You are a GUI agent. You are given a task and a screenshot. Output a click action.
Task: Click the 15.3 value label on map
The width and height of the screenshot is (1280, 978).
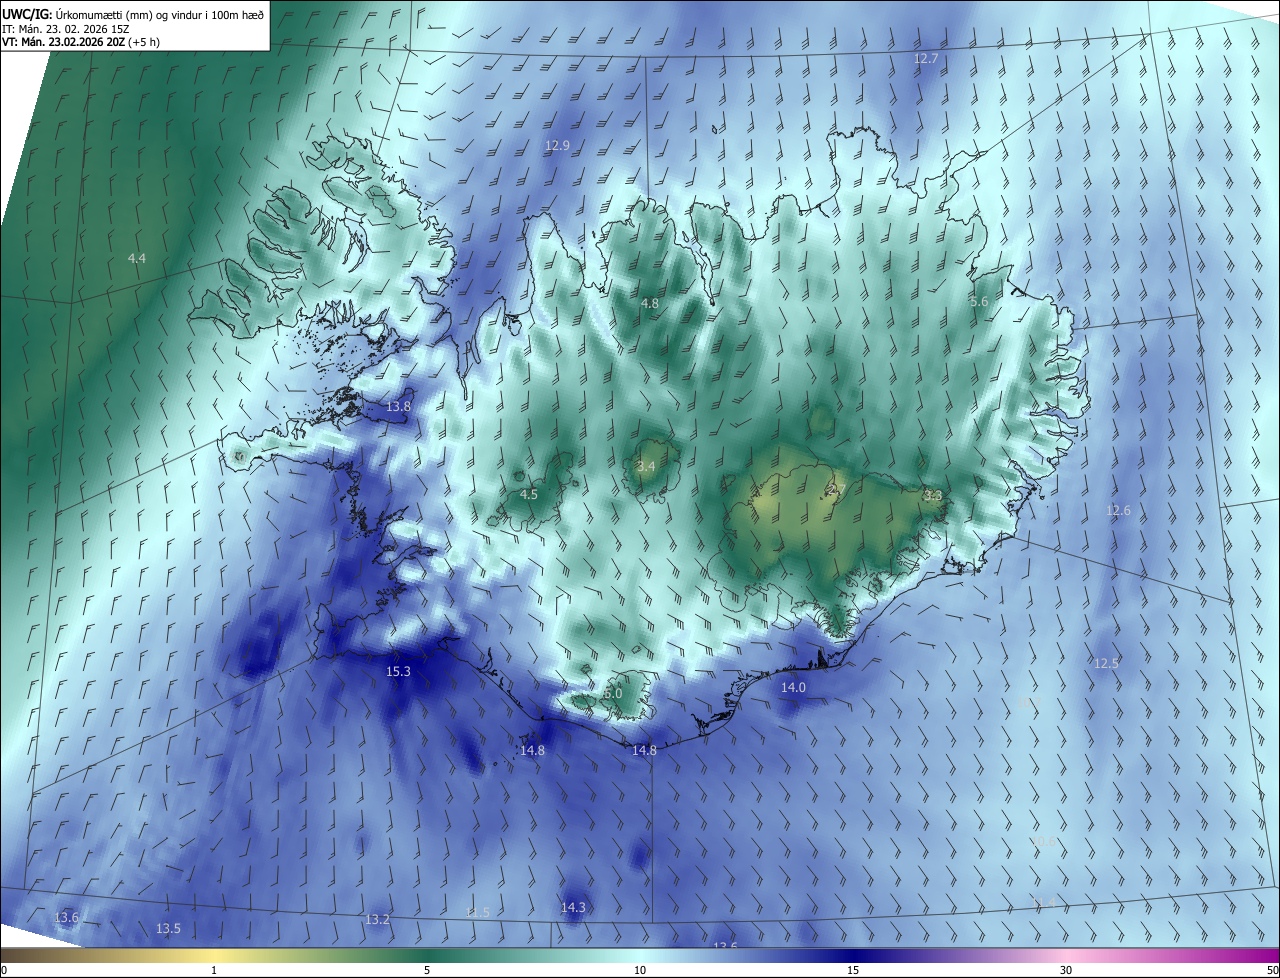(x=398, y=672)
